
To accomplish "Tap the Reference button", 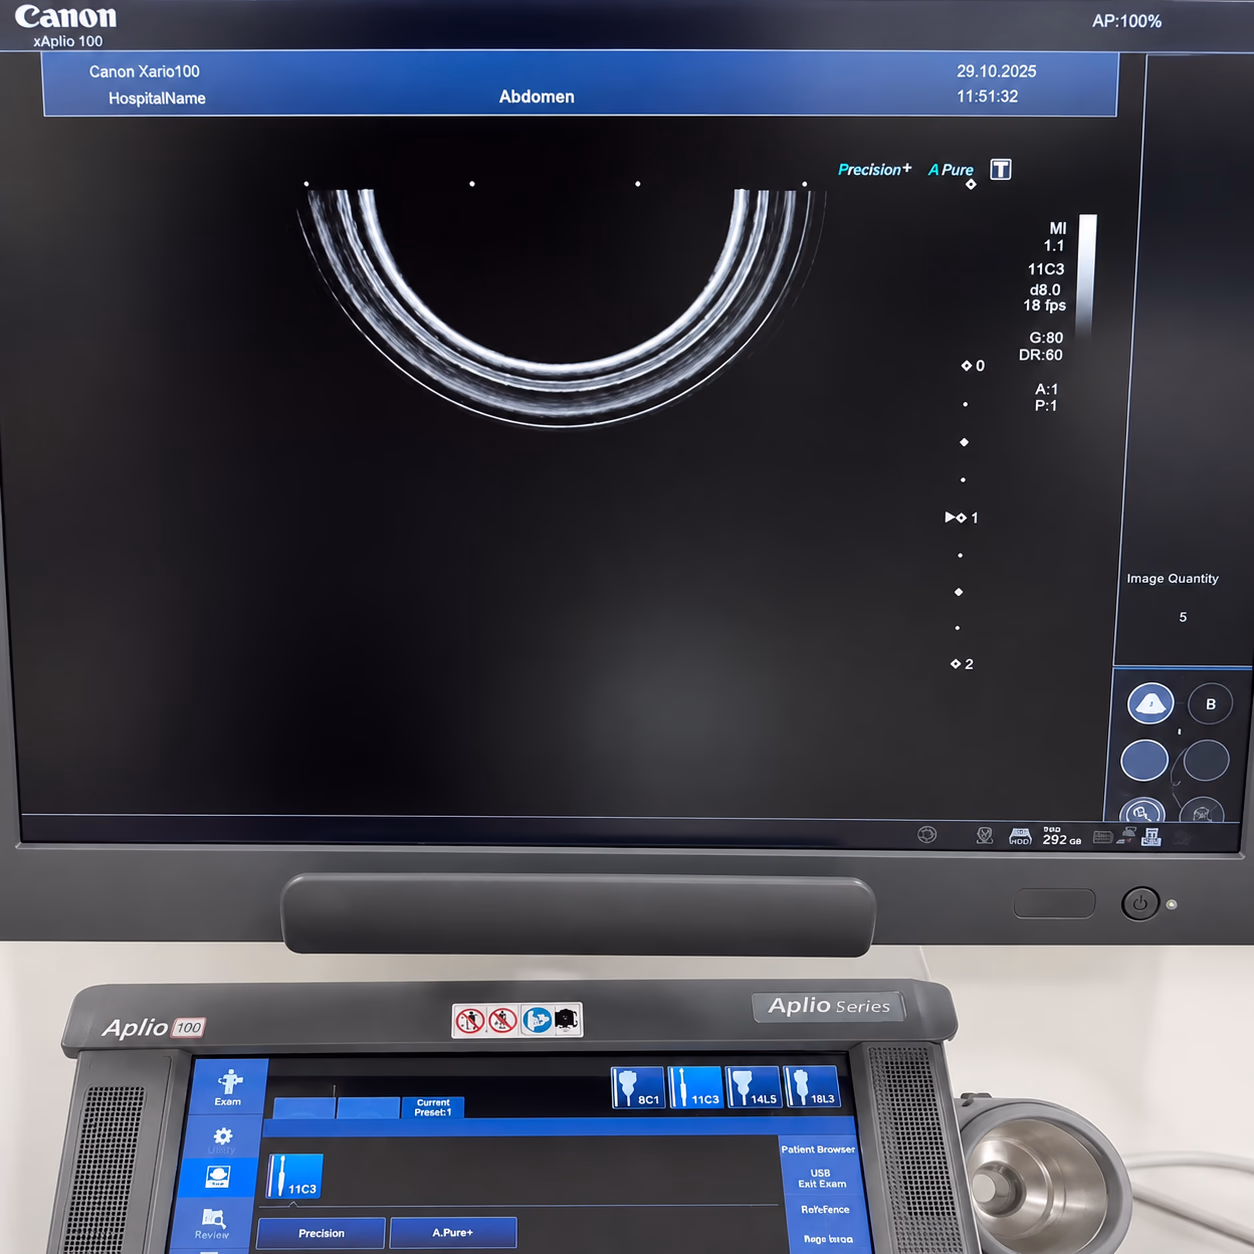I will click(x=825, y=1210).
